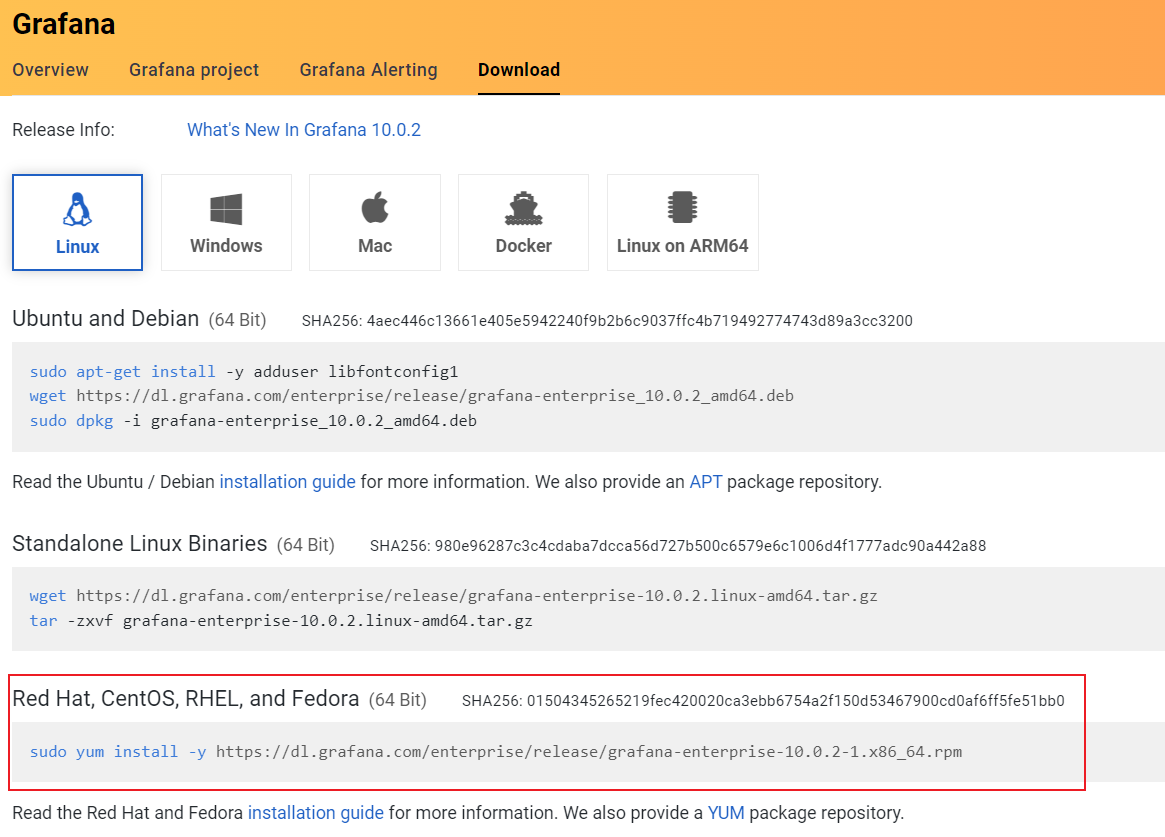Open the Red Hat and Fedora installation guide
The image size is (1165, 837).
(x=316, y=813)
